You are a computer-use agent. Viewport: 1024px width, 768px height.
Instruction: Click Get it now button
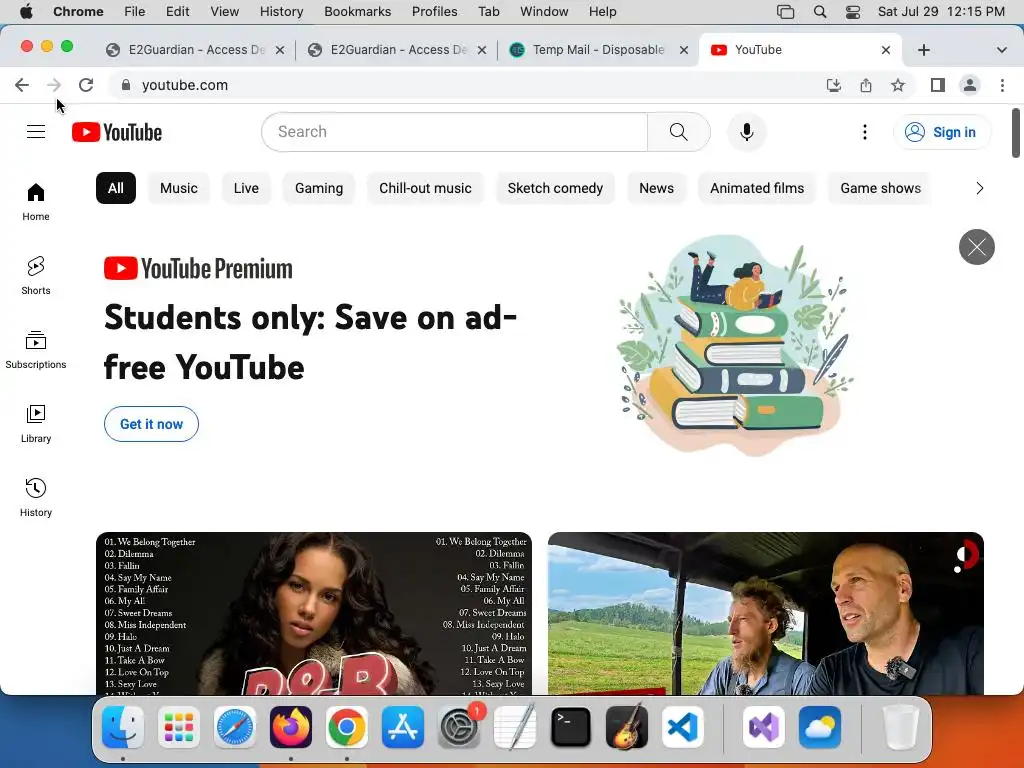[x=152, y=424]
